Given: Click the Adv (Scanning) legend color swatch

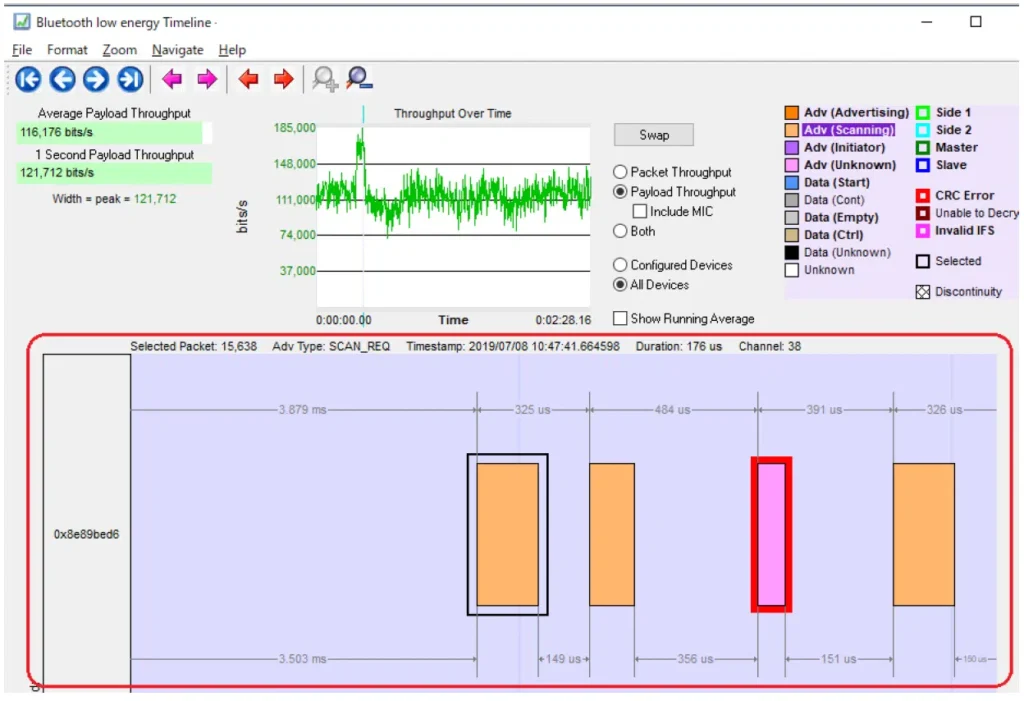Looking at the screenshot, I should coord(792,130).
